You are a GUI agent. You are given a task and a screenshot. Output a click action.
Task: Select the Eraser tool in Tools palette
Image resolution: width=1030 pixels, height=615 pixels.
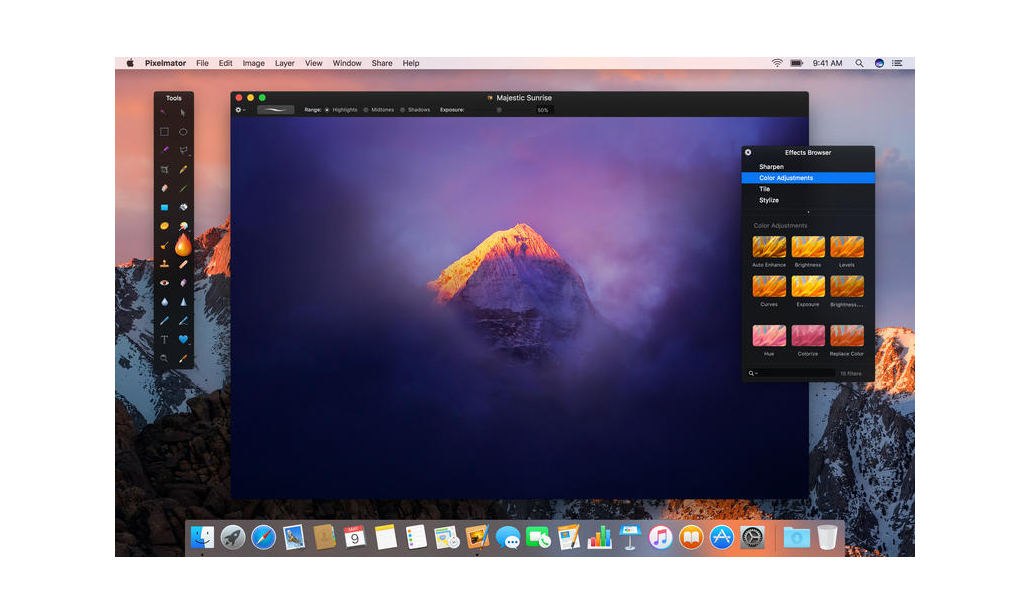[x=164, y=188]
